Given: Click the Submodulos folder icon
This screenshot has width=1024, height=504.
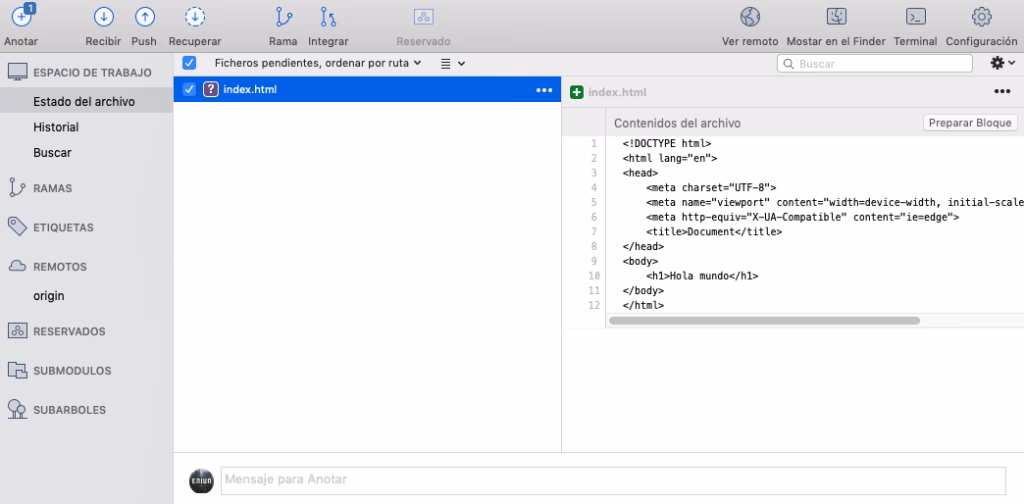Looking at the screenshot, I should 17,370.
